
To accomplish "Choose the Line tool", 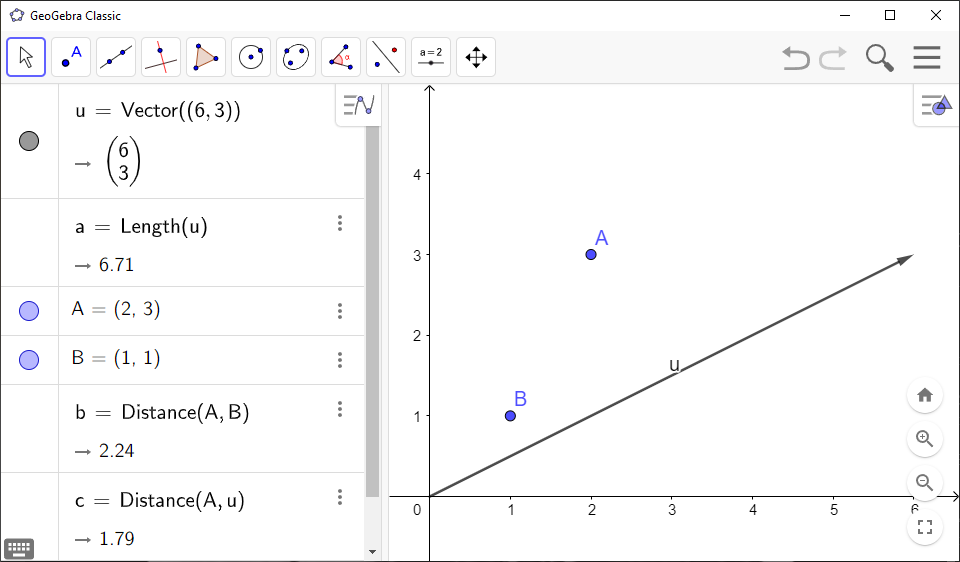I will [x=116, y=57].
